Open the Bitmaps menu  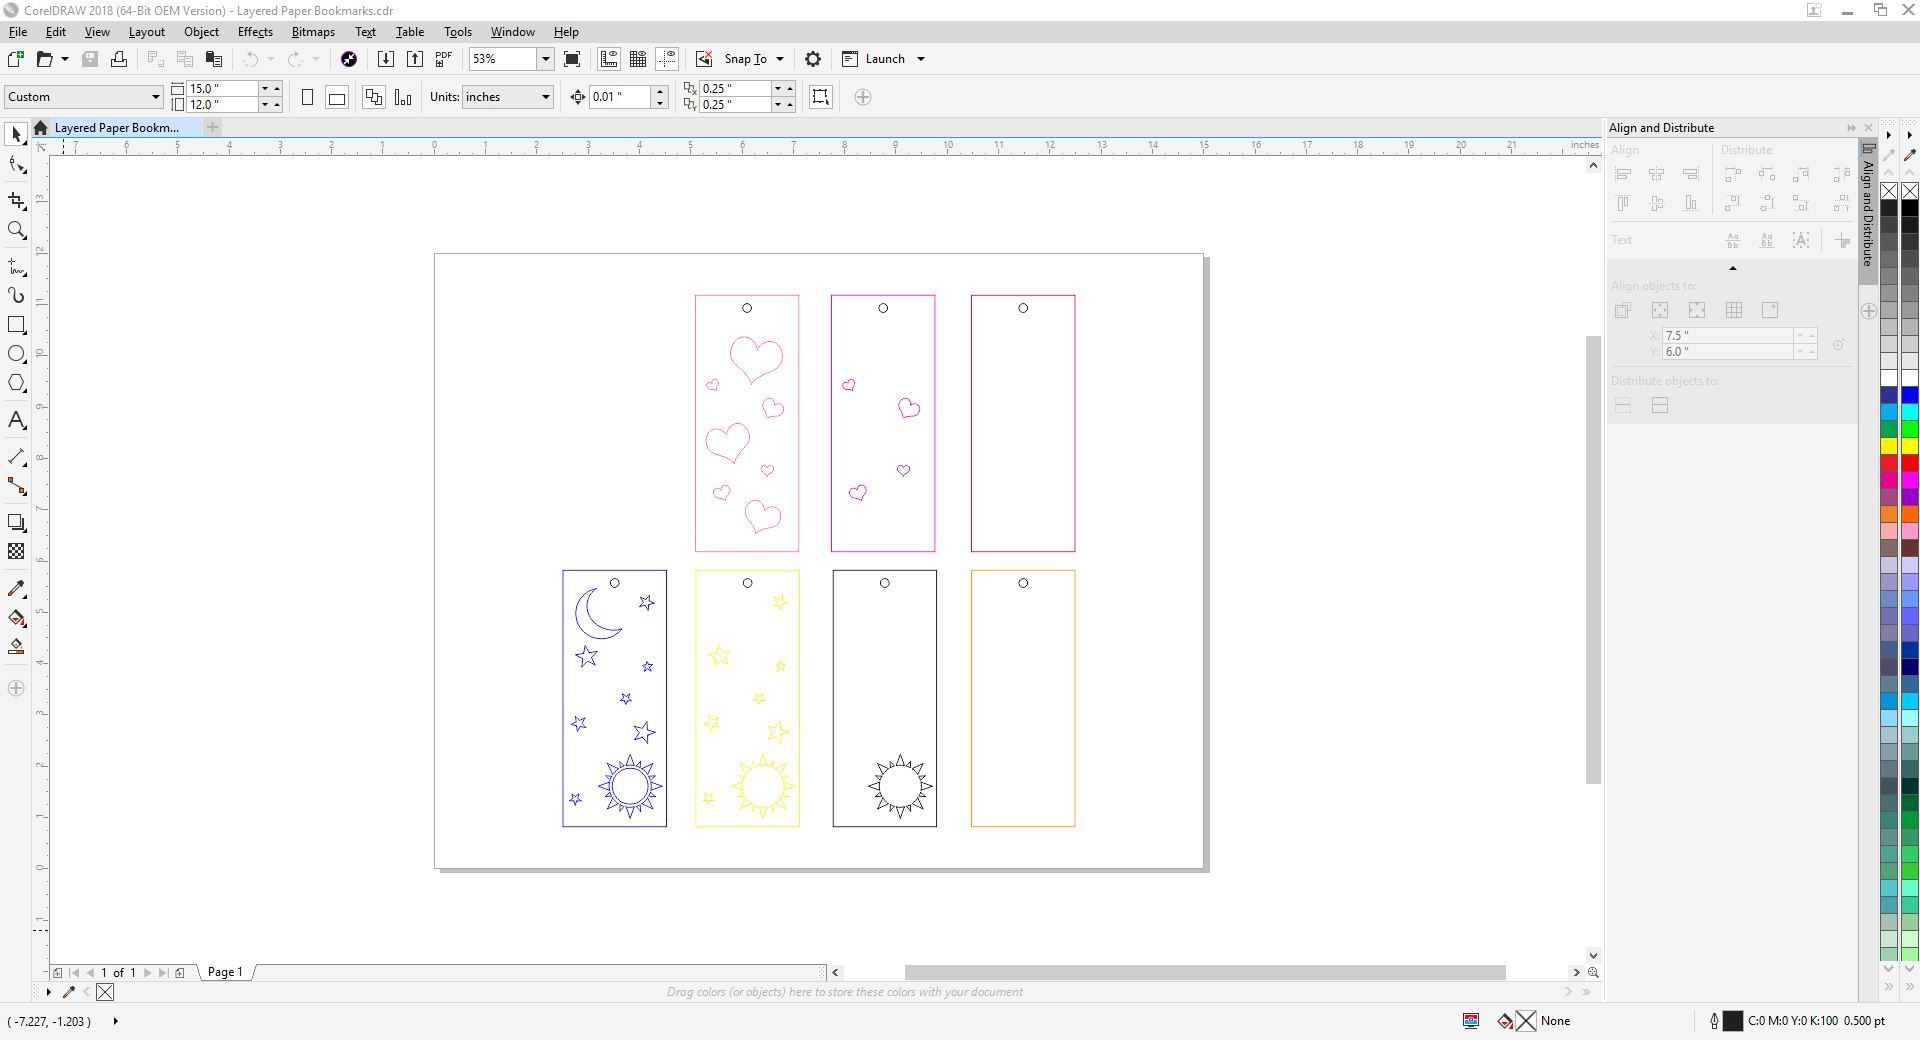point(312,31)
